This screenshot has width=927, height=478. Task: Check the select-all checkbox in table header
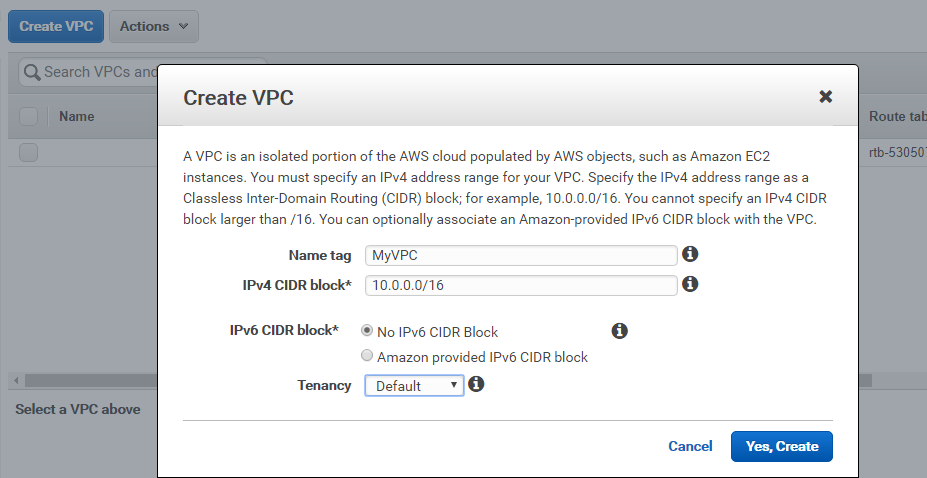28,116
